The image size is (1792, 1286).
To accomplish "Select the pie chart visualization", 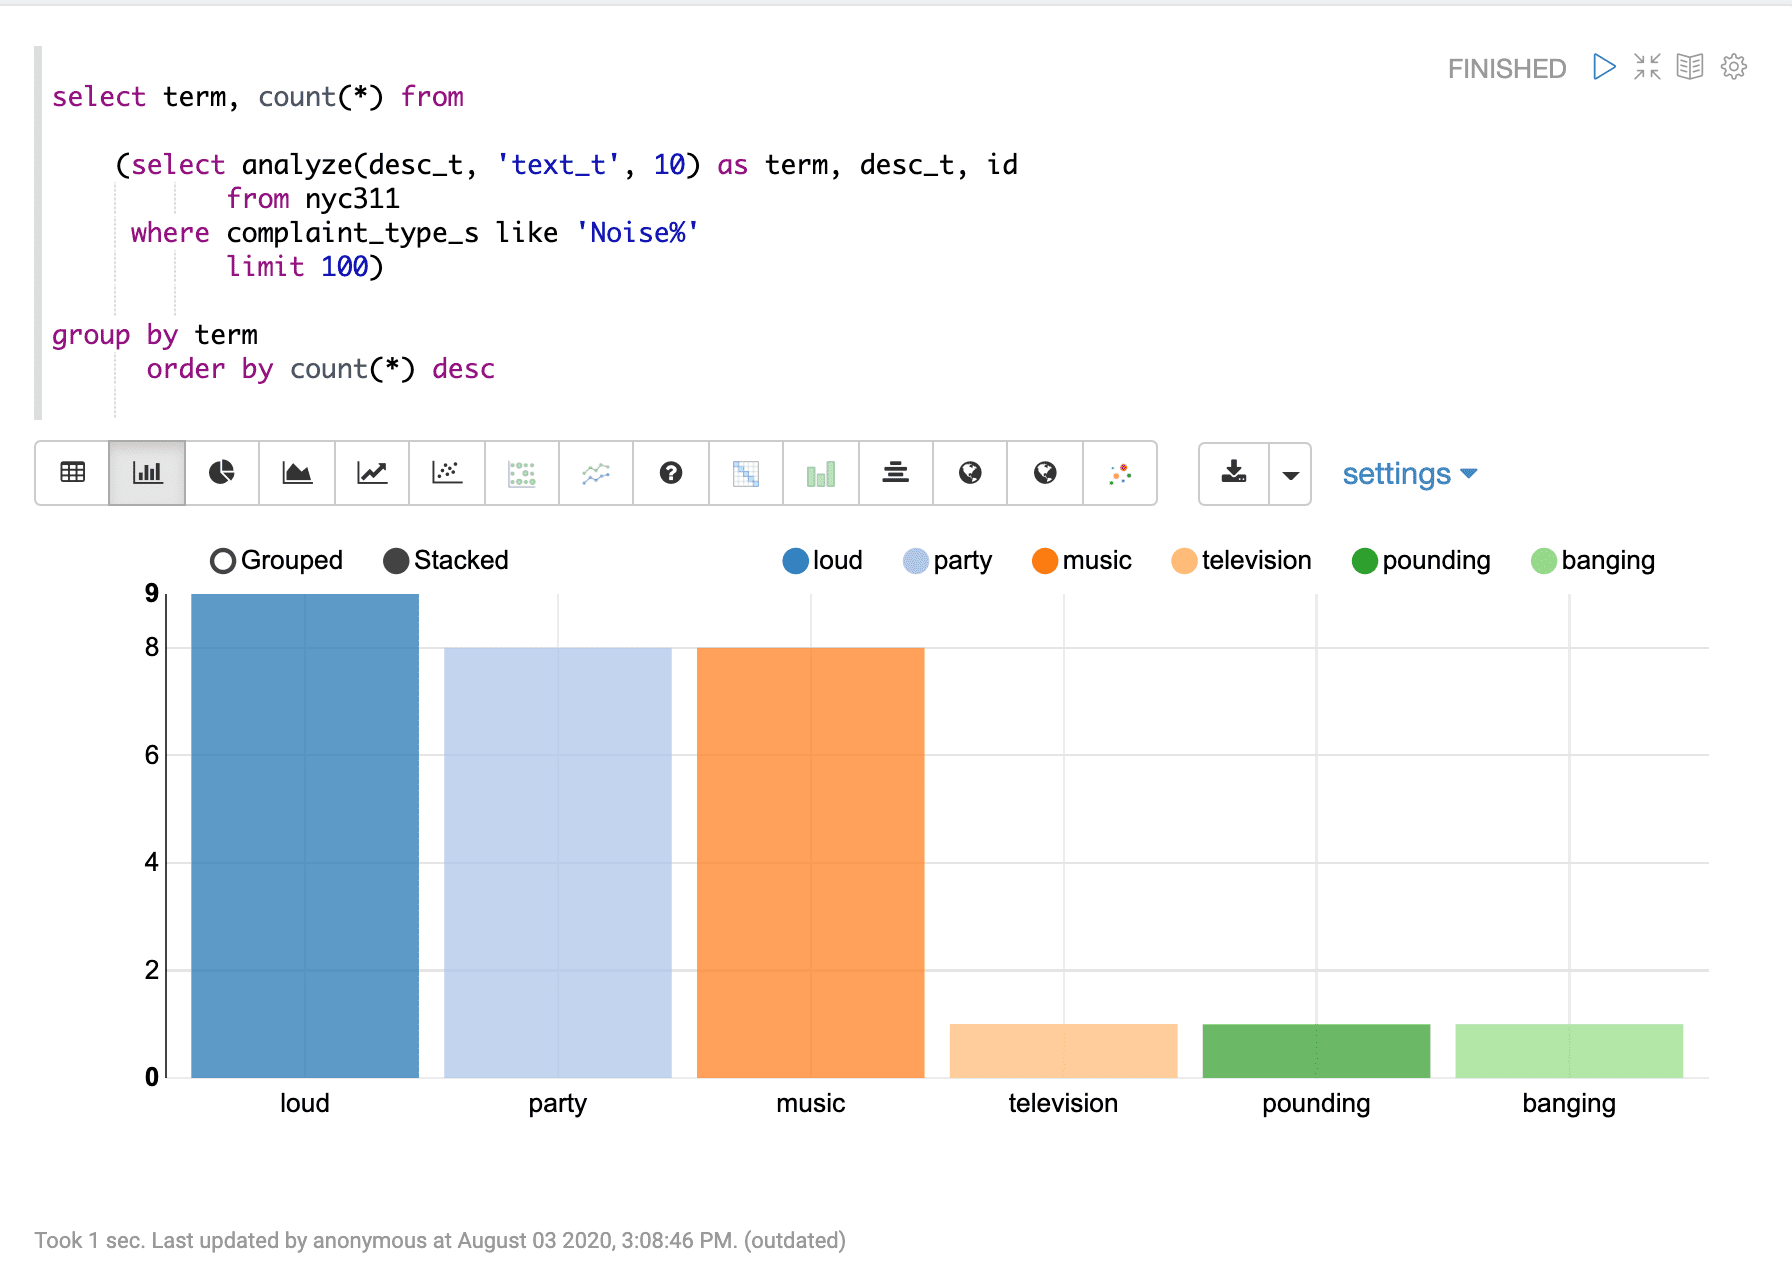I will click(221, 474).
